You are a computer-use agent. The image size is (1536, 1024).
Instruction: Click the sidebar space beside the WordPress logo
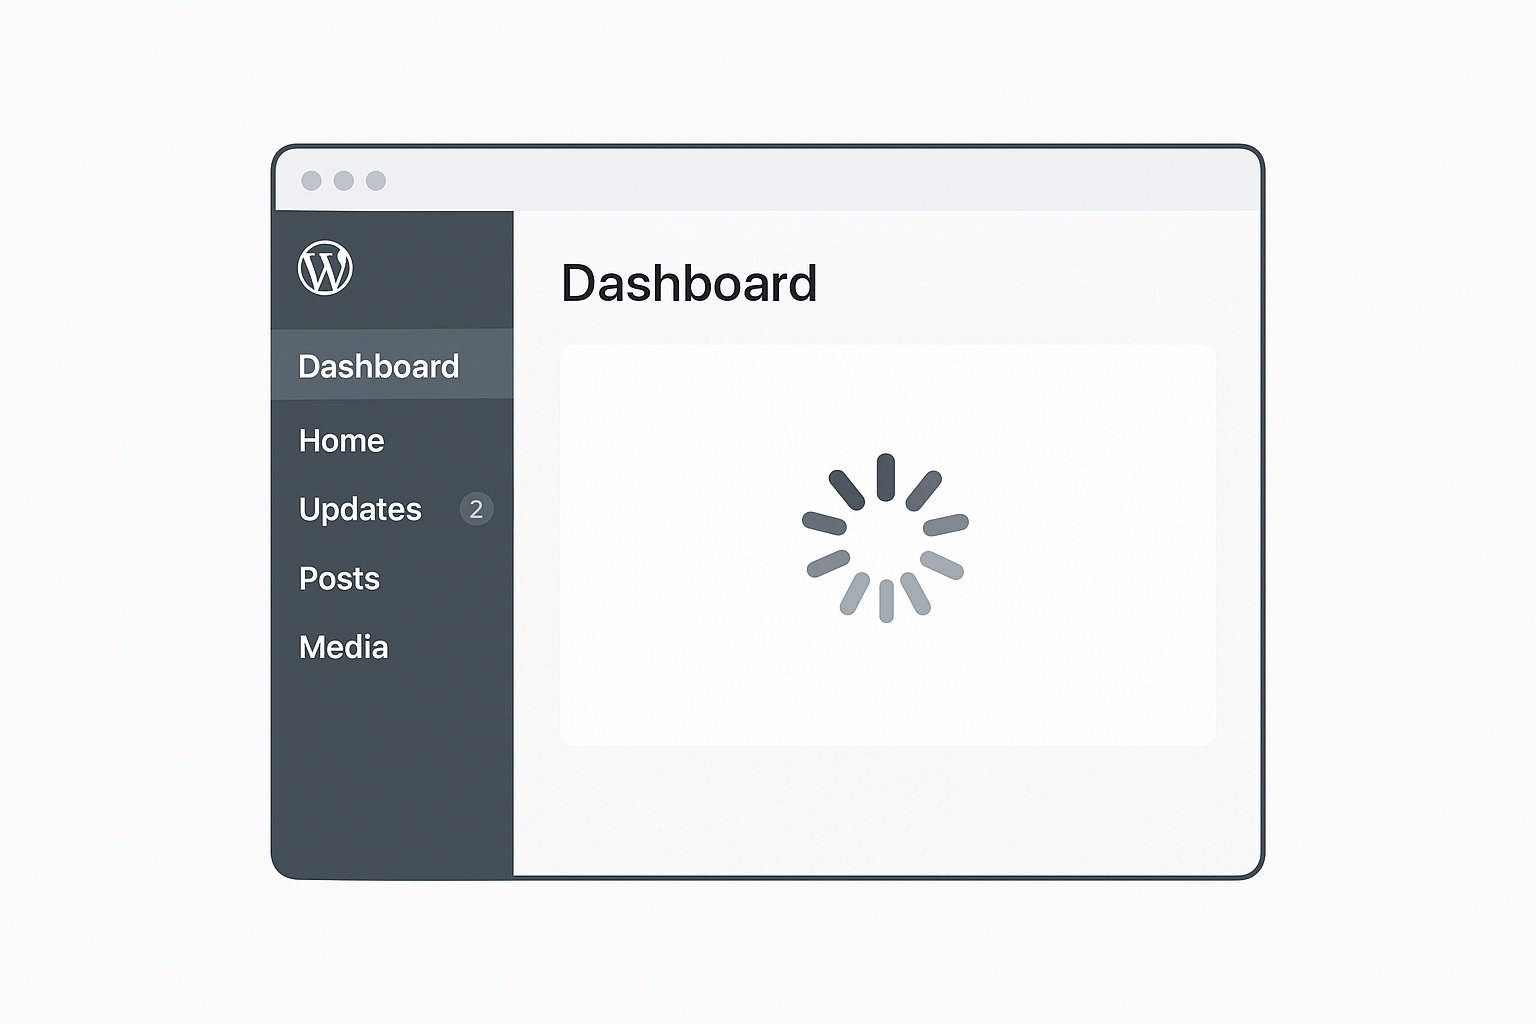(430, 268)
